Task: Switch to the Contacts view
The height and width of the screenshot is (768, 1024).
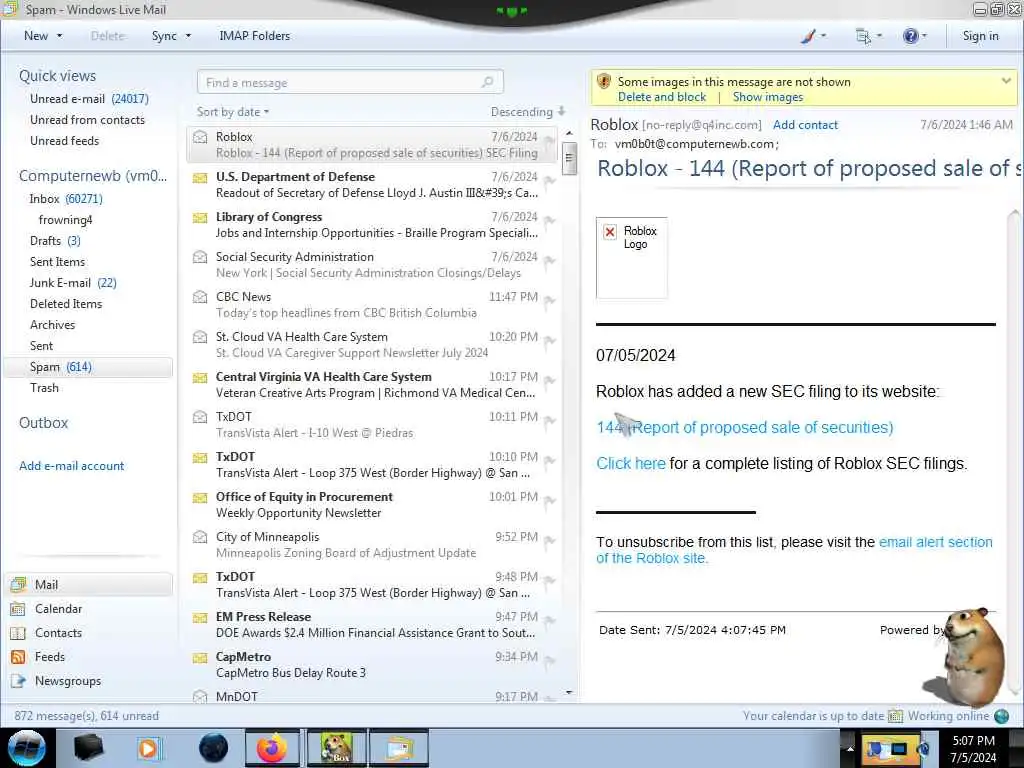Action: [x=58, y=633]
